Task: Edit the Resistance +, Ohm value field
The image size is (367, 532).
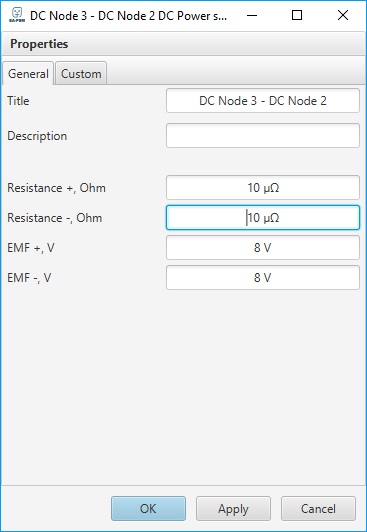Action: coord(263,188)
